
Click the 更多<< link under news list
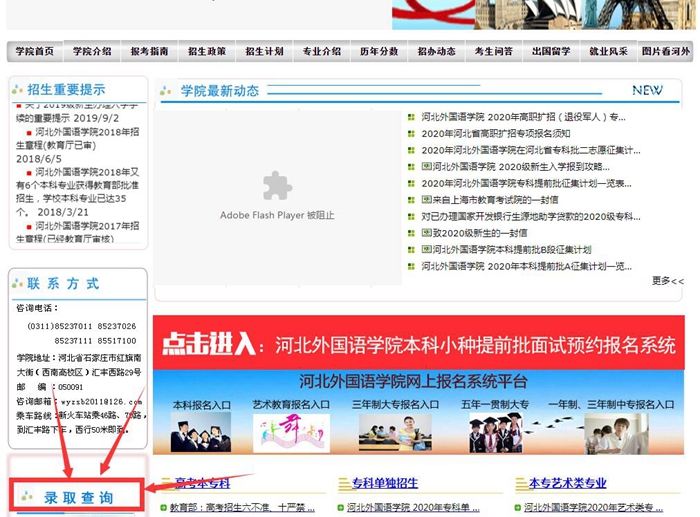(667, 281)
